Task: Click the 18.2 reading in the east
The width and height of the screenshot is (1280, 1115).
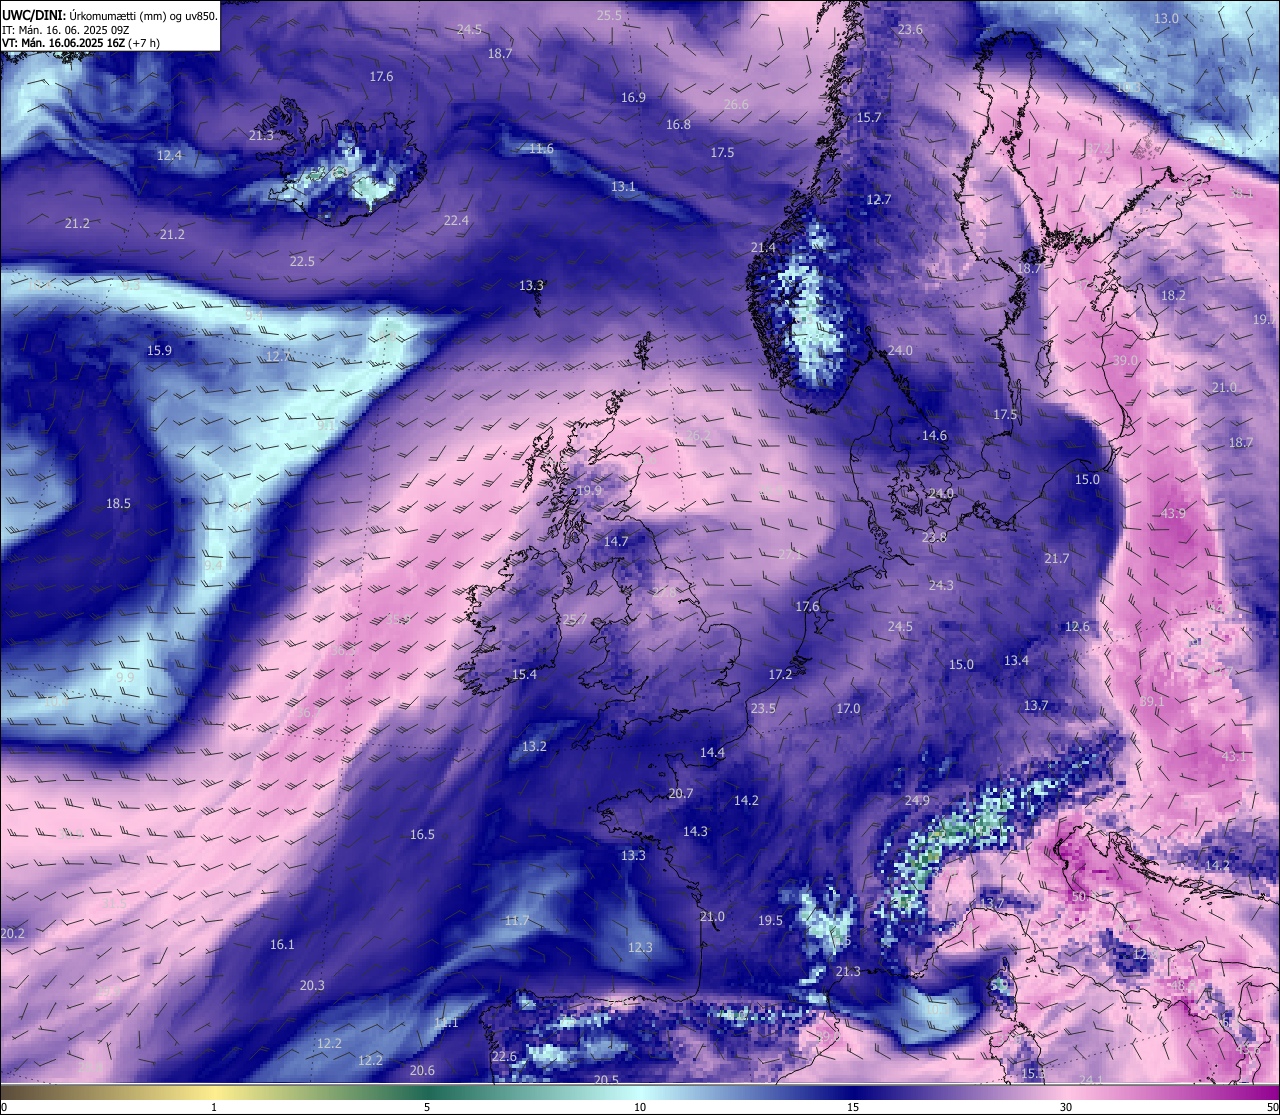Action: pyautogui.click(x=1173, y=295)
